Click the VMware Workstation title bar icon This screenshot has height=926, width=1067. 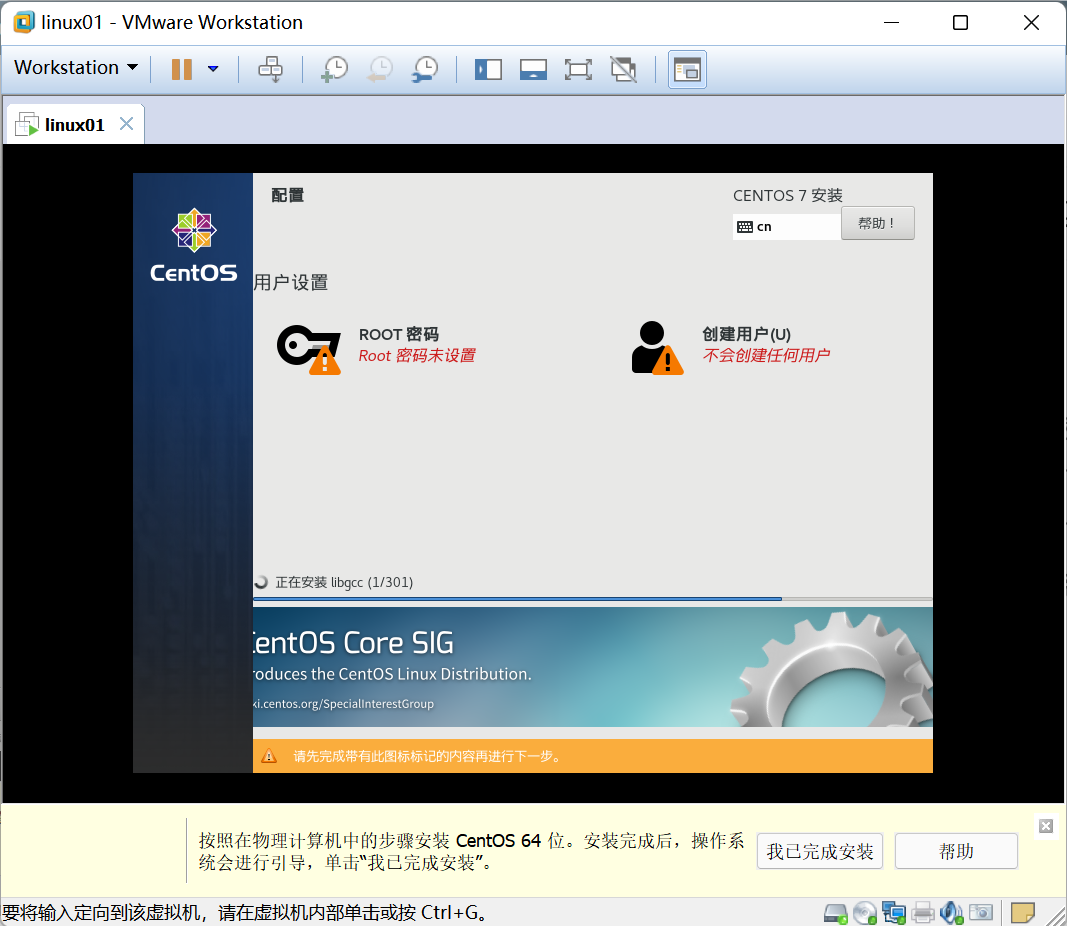pos(24,22)
